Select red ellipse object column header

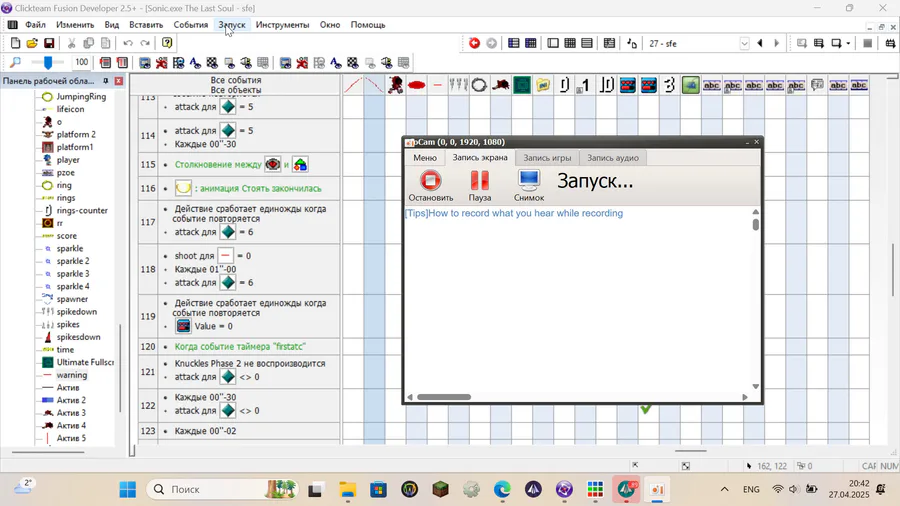point(416,85)
